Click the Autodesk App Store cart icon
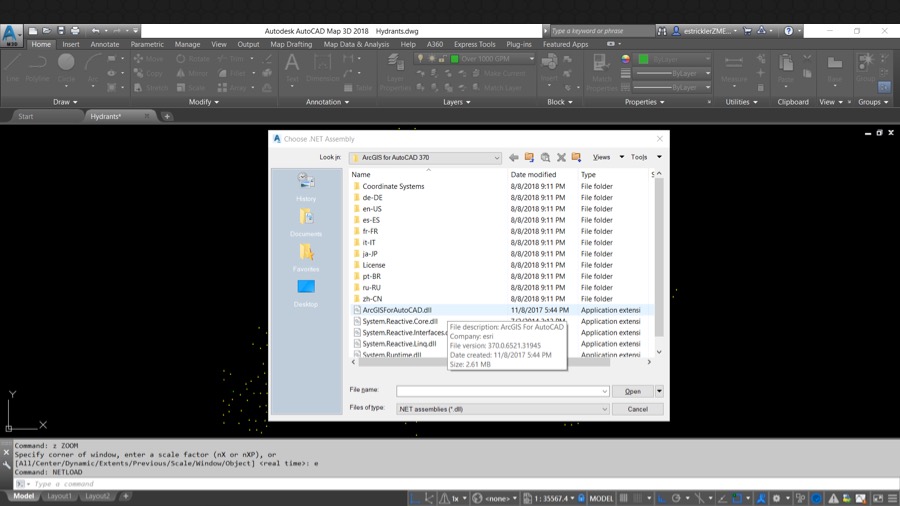The width and height of the screenshot is (900, 506). click(x=747, y=31)
